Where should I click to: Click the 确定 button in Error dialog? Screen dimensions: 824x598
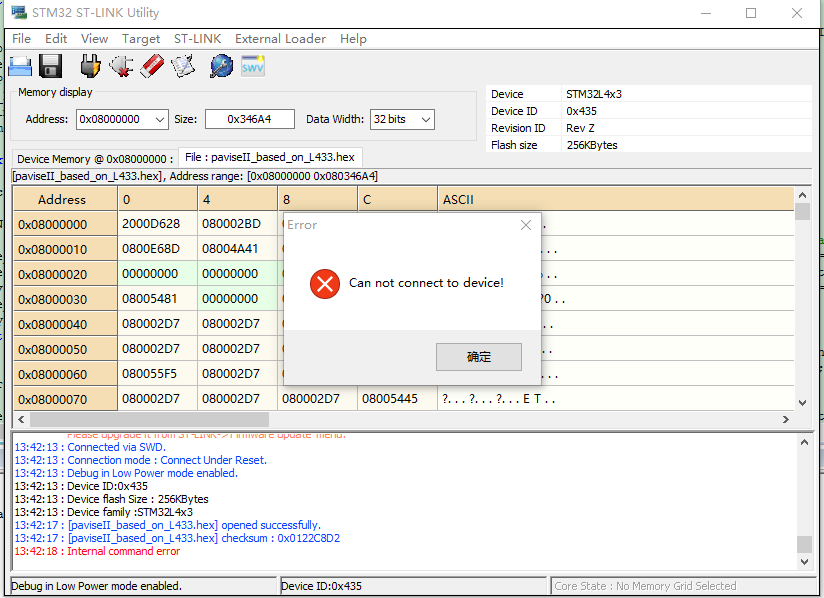(x=479, y=357)
